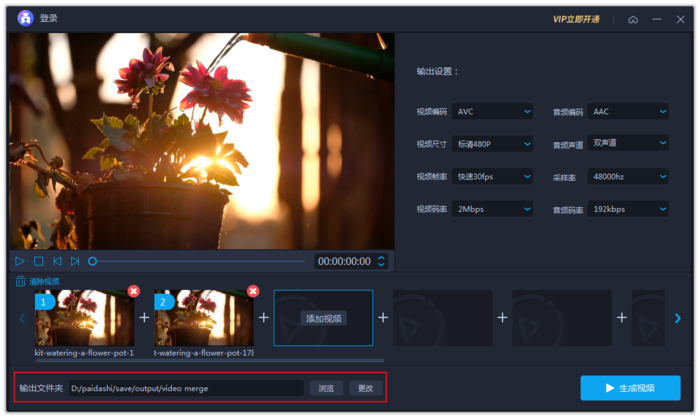
Task: Open the AAC audio codec dropdown
Action: click(x=628, y=112)
